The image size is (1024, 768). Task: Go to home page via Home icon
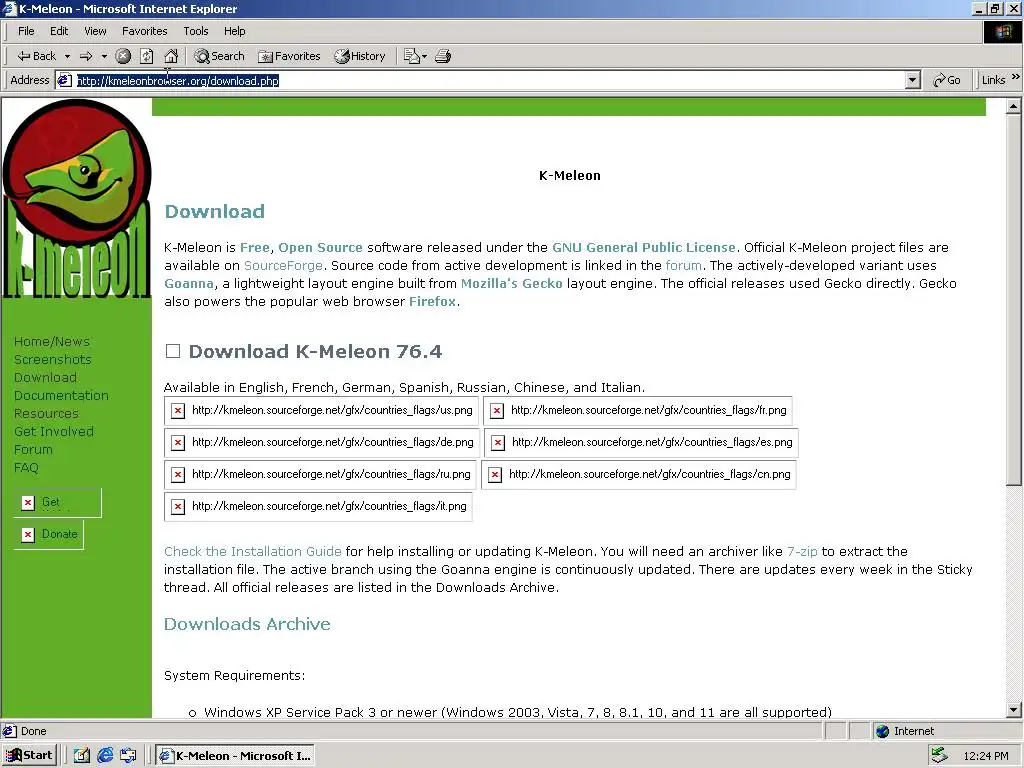pyautogui.click(x=171, y=56)
